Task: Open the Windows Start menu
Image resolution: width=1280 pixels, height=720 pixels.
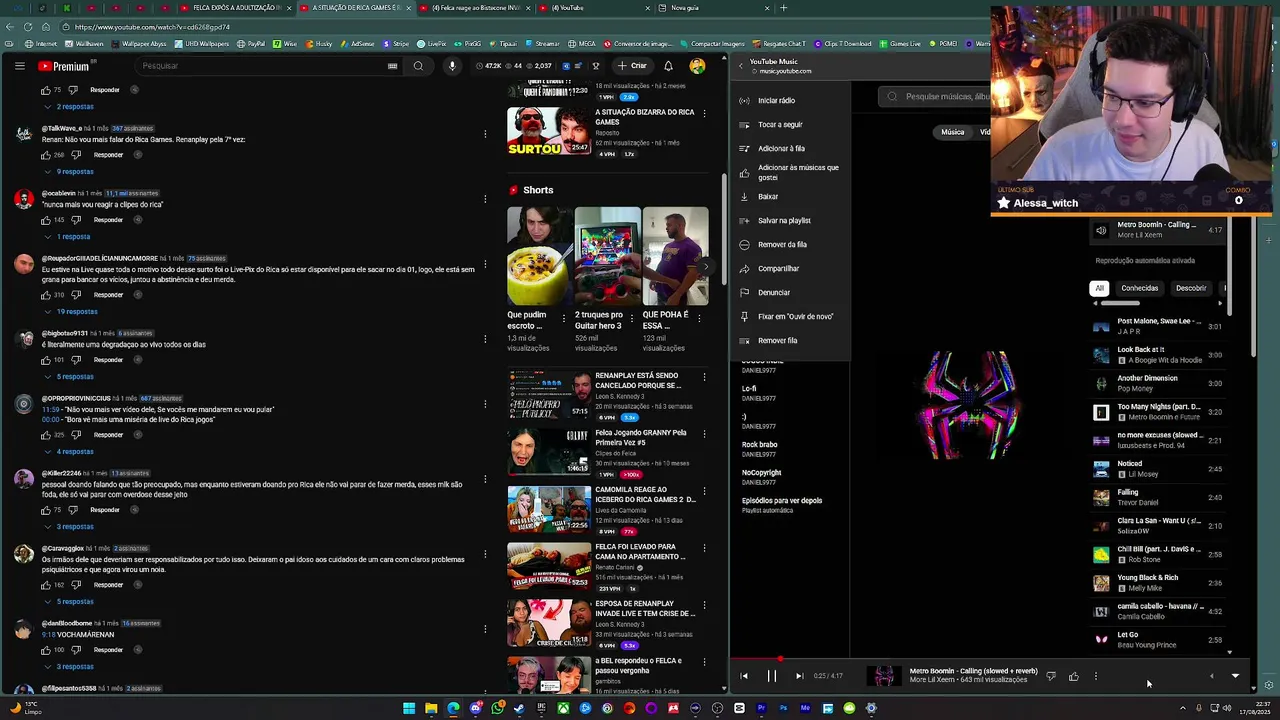Action: pyautogui.click(x=409, y=708)
